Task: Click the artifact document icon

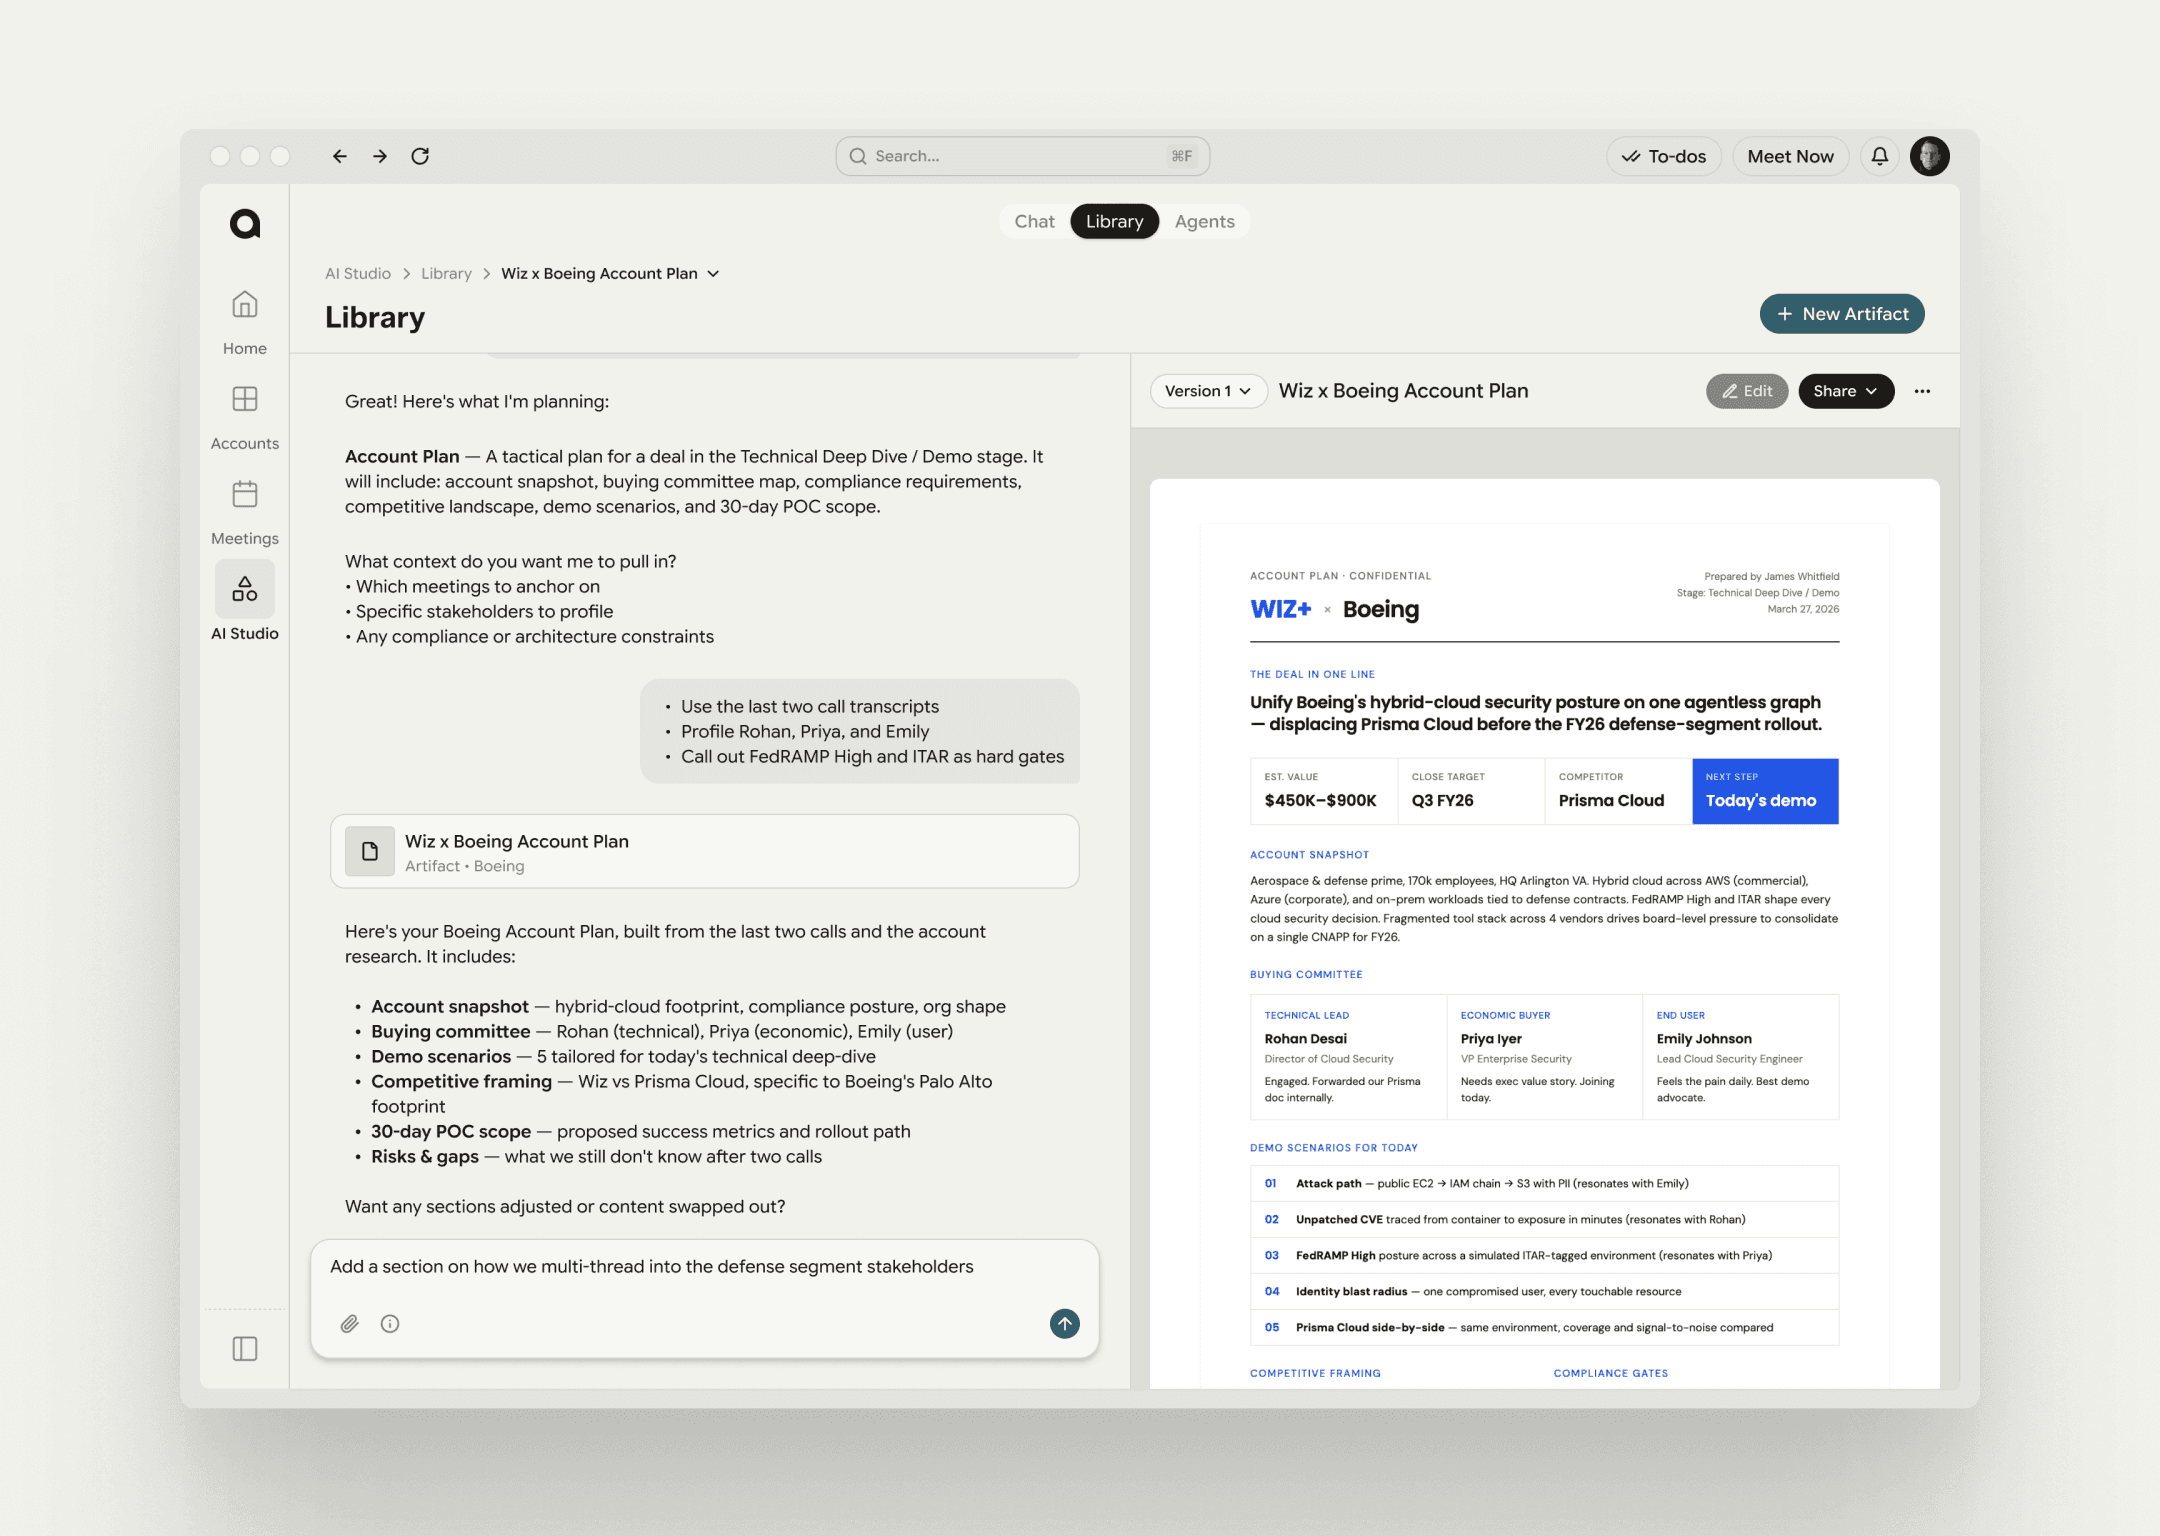Action: pyautogui.click(x=370, y=851)
